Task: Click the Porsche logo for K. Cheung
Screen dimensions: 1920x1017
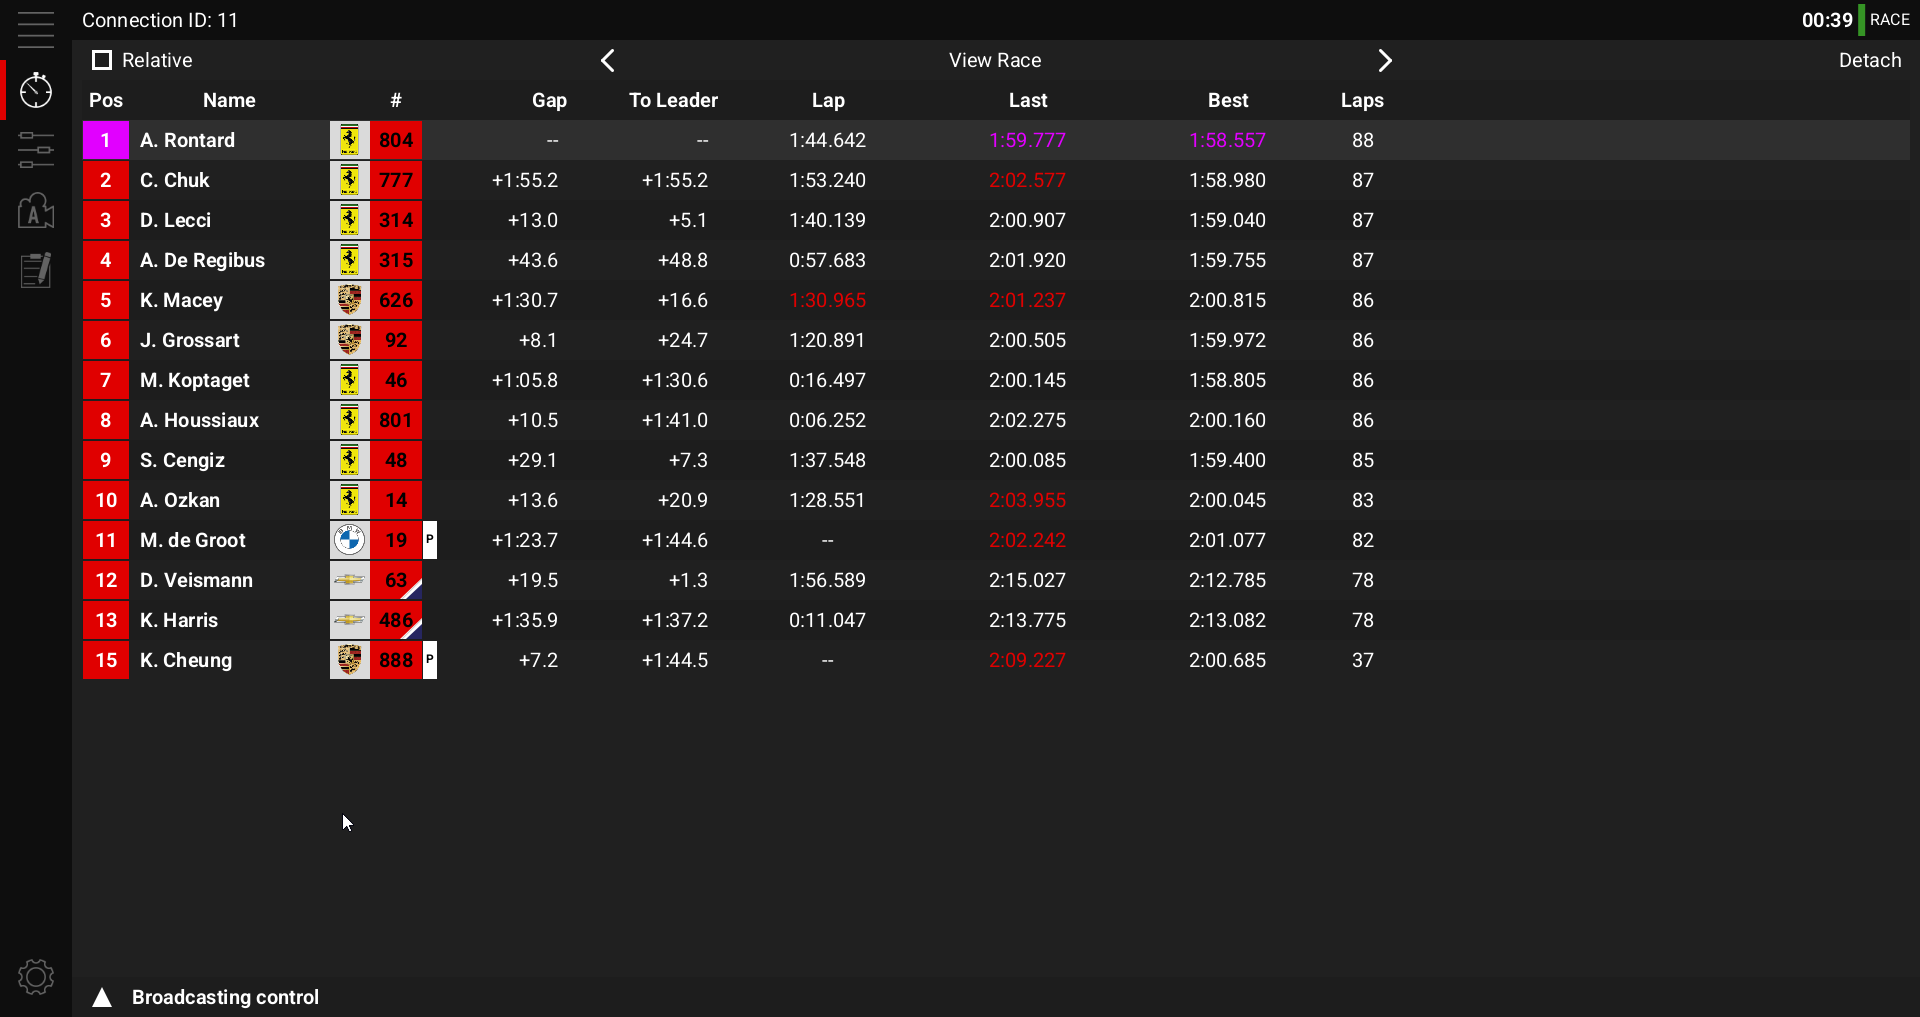Action: click(x=349, y=660)
